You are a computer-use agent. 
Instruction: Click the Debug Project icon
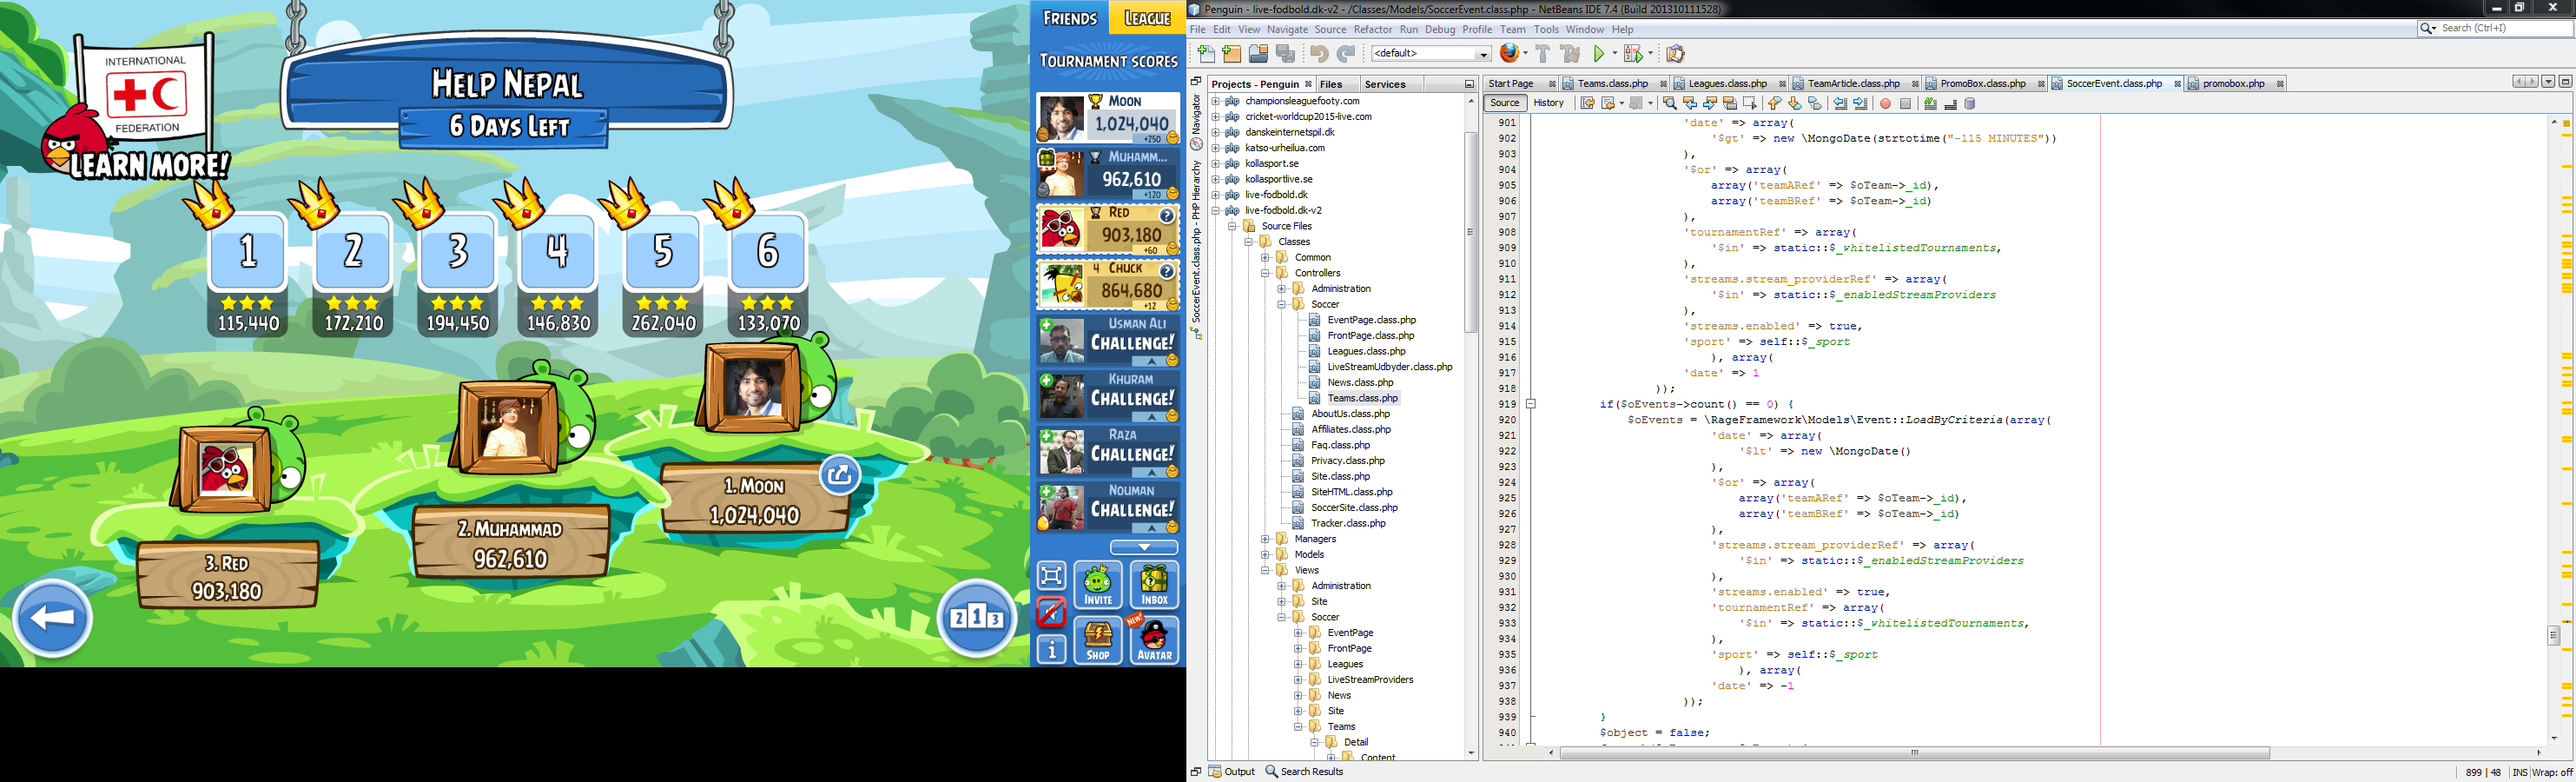(1634, 54)
